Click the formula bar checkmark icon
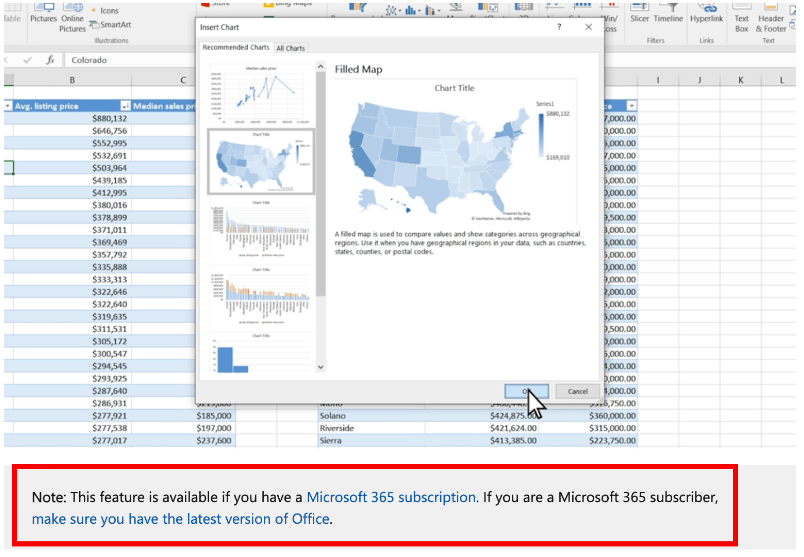 (28, 60)
